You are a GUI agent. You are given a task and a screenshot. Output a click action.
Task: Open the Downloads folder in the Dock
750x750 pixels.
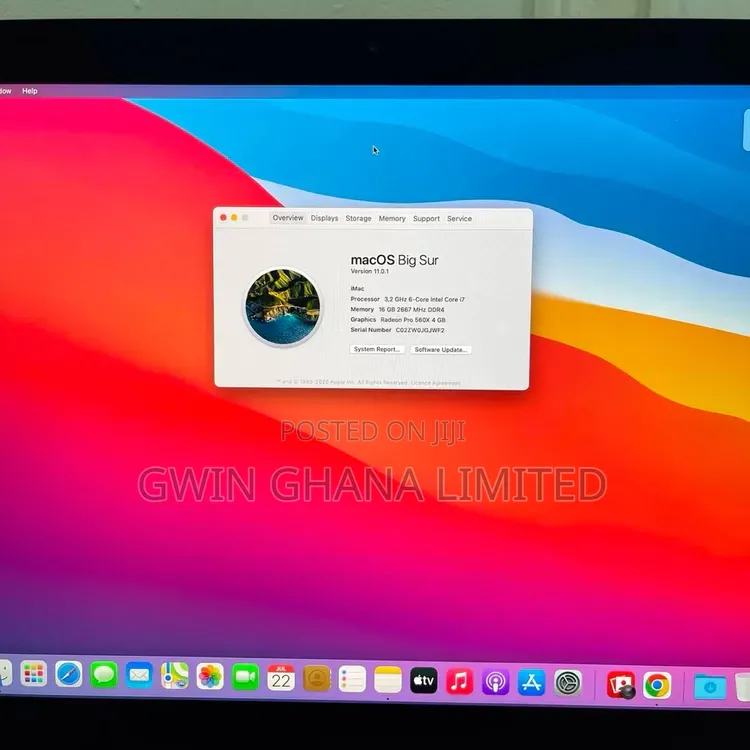point(710,687)
